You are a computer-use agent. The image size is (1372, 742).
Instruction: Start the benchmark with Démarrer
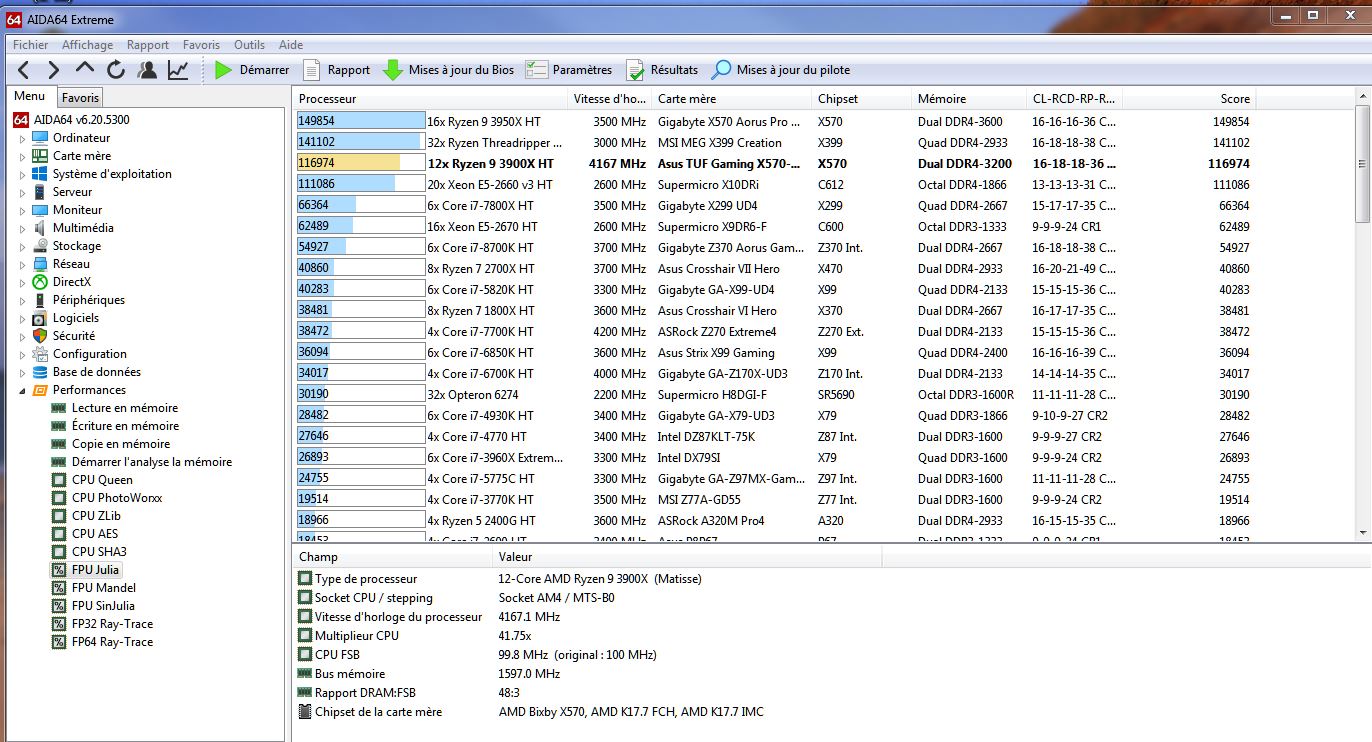coord(252,70)
